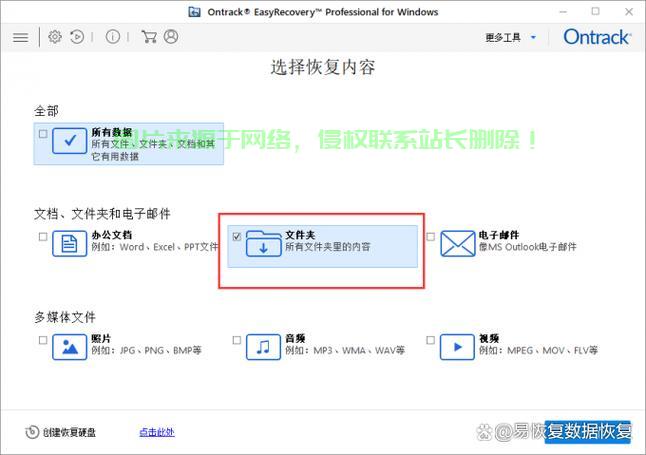Open the info icon

click(x=112, y=37)
